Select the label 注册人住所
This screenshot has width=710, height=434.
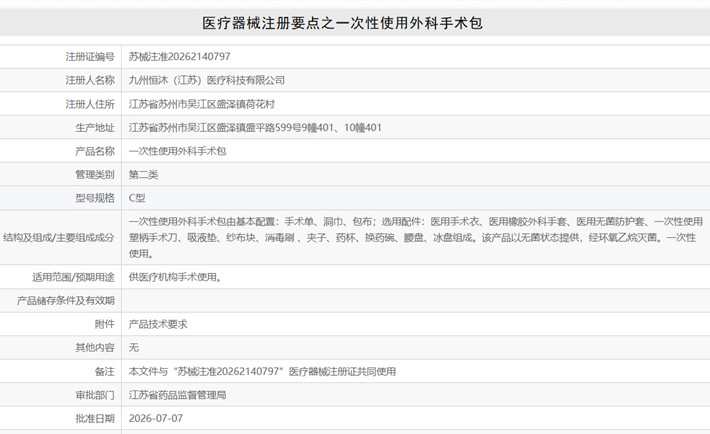(x=90, y=104)
